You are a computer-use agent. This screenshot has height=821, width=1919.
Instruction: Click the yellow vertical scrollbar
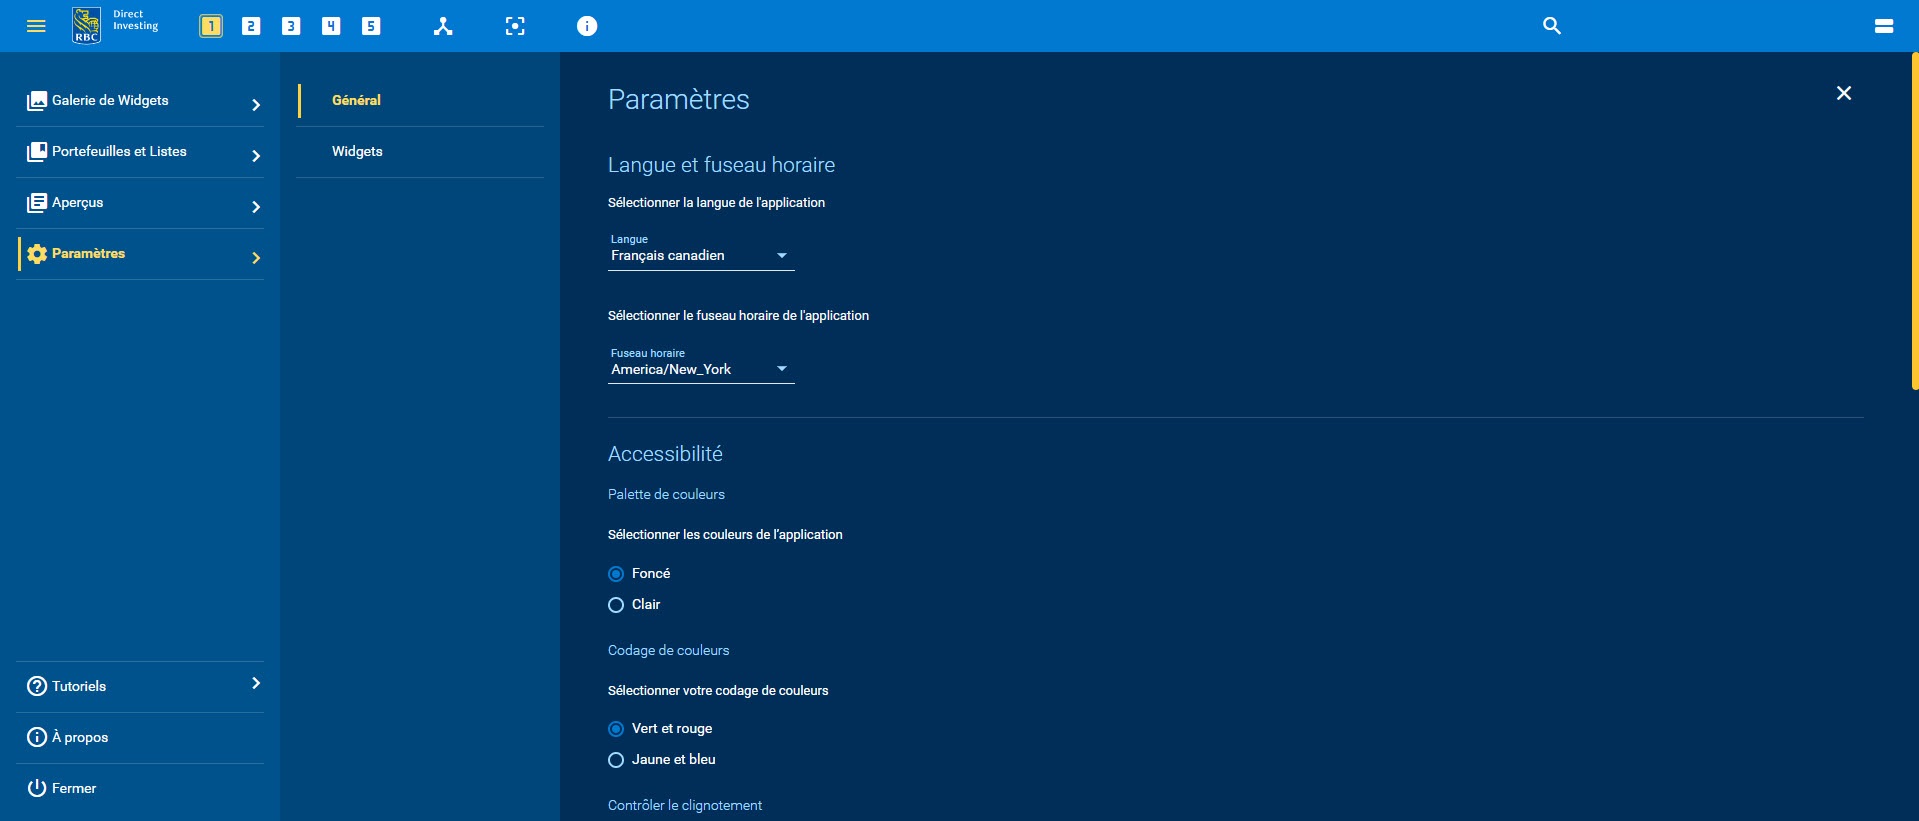pyautogui.click(x=1914, y=220)
